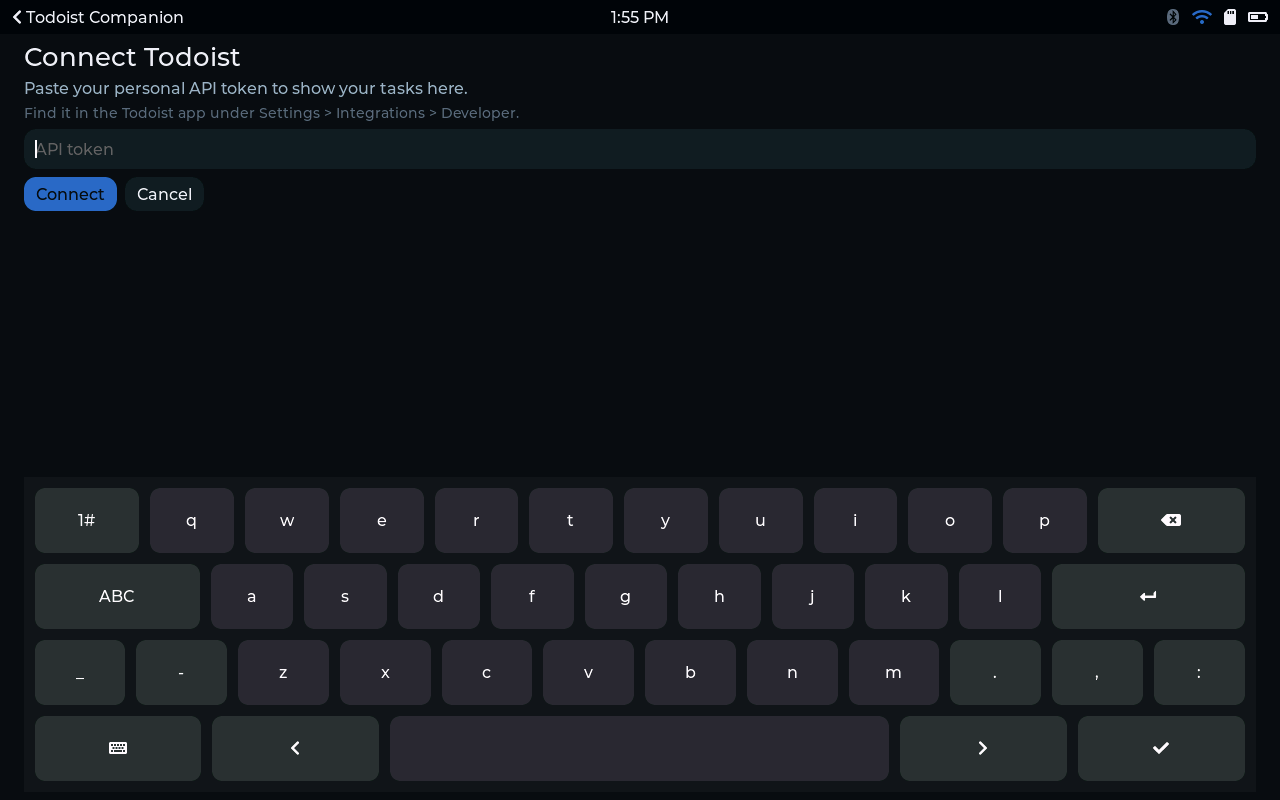The width and height of the screenshot is (1280, 800).
Task: Tap the hyphen key
Action: pyautogui.click(x=181, y=672)
